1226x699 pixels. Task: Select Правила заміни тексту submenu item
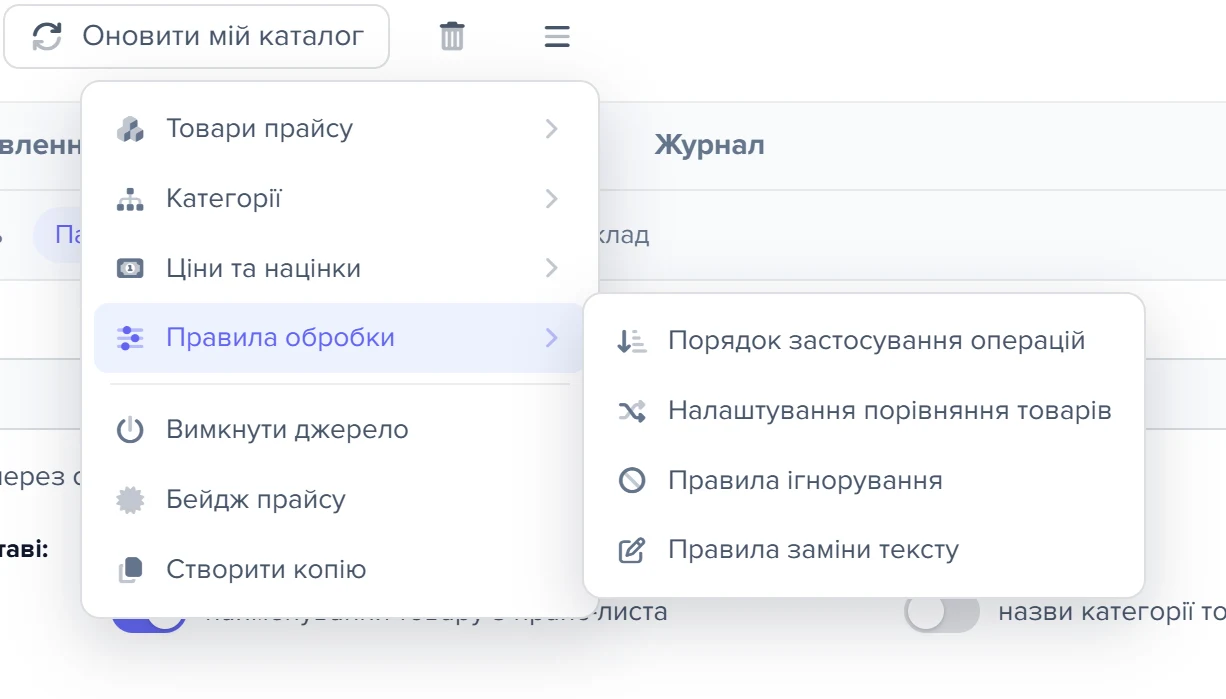[x=864, y=550]
